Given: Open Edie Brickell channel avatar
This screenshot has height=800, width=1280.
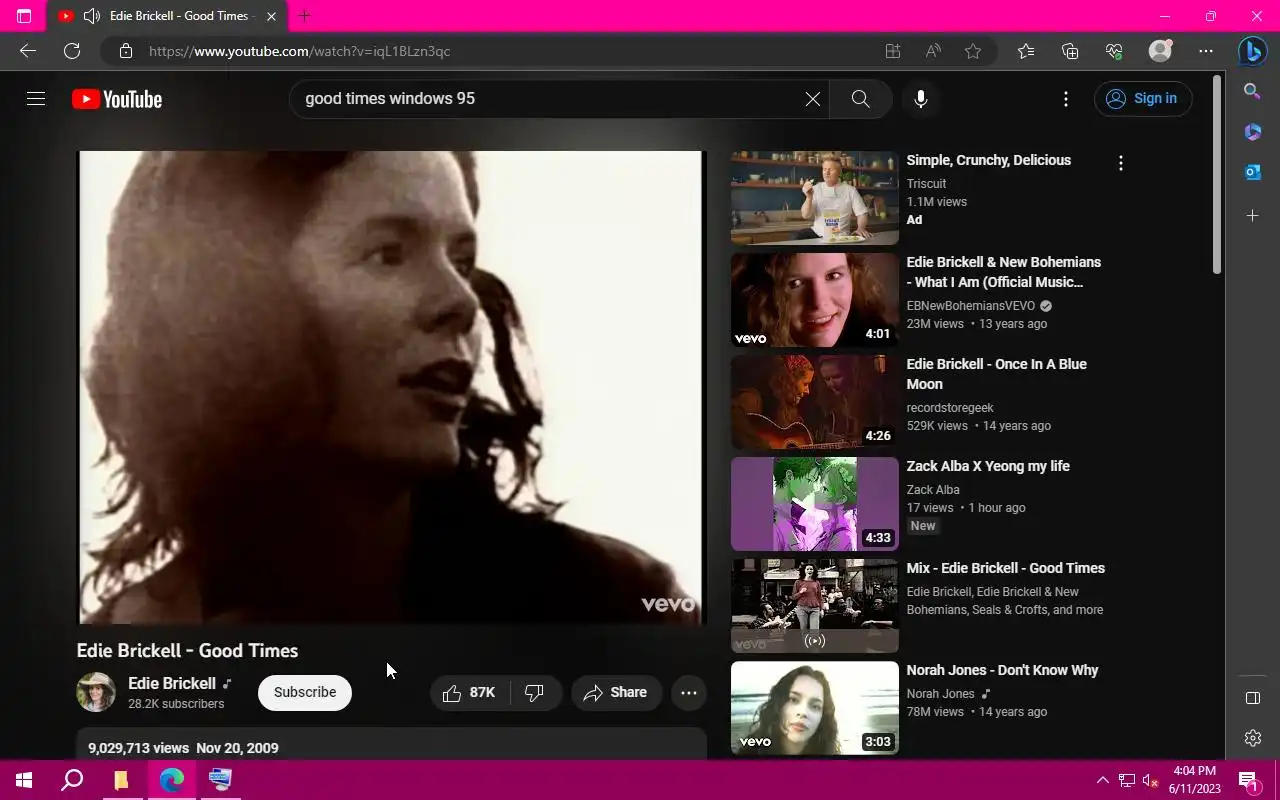Looking at the screenshot, I should 96,692.
